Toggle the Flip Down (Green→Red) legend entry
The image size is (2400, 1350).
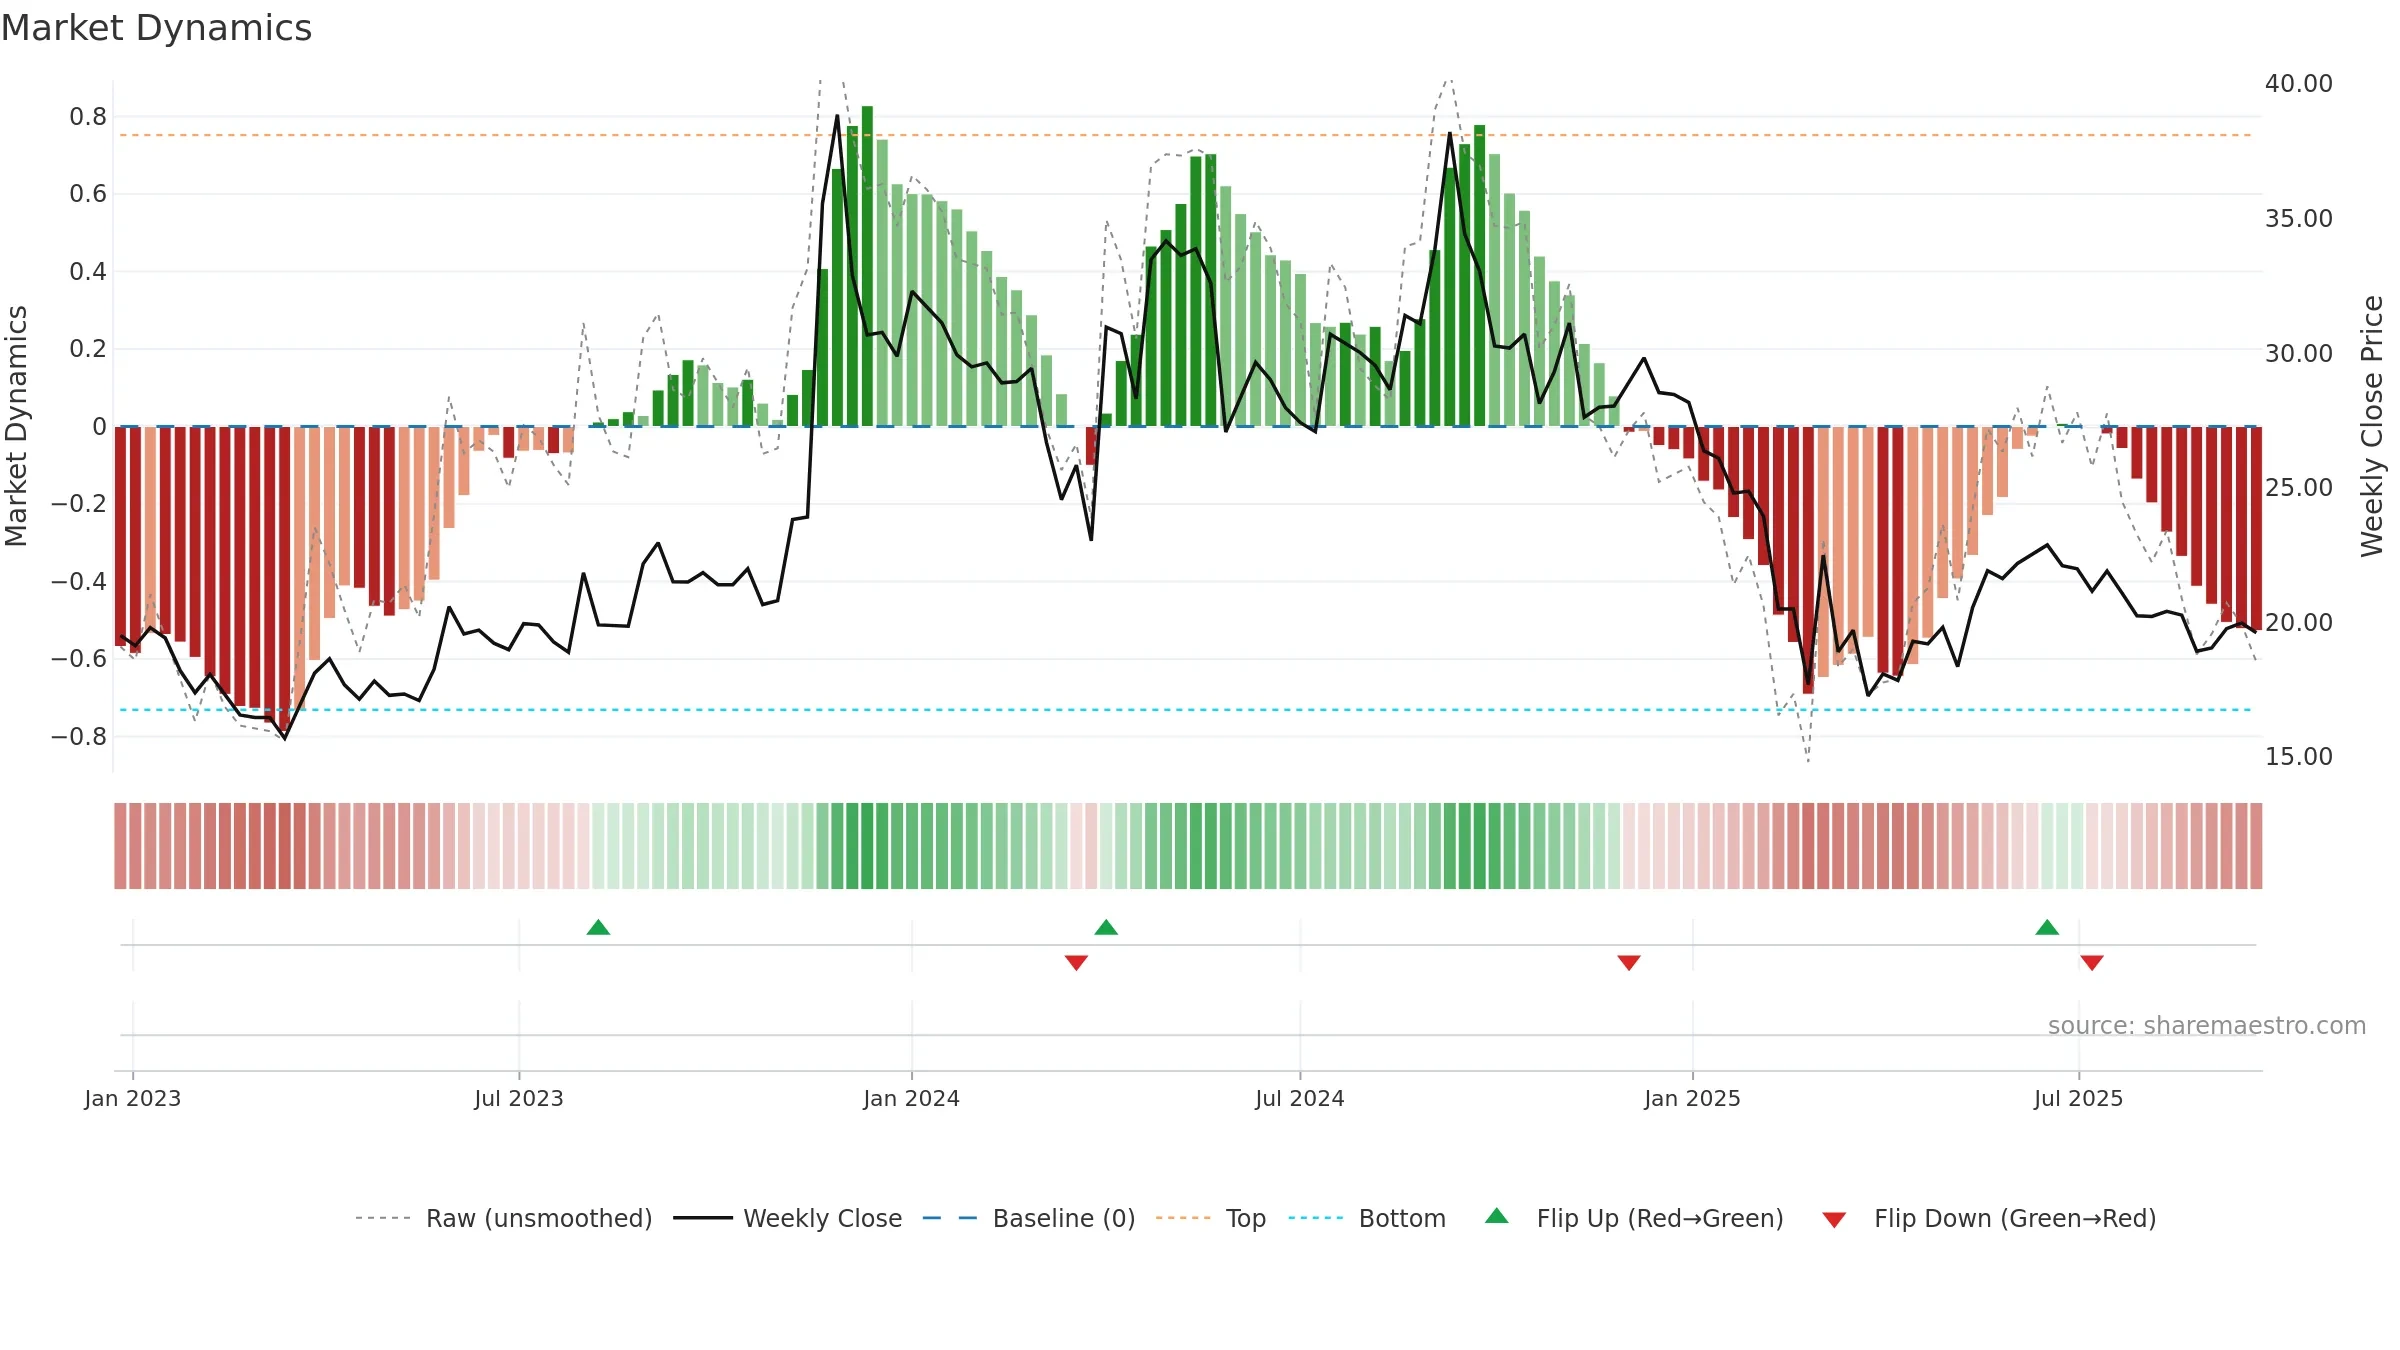(x=1988, y=1218)
